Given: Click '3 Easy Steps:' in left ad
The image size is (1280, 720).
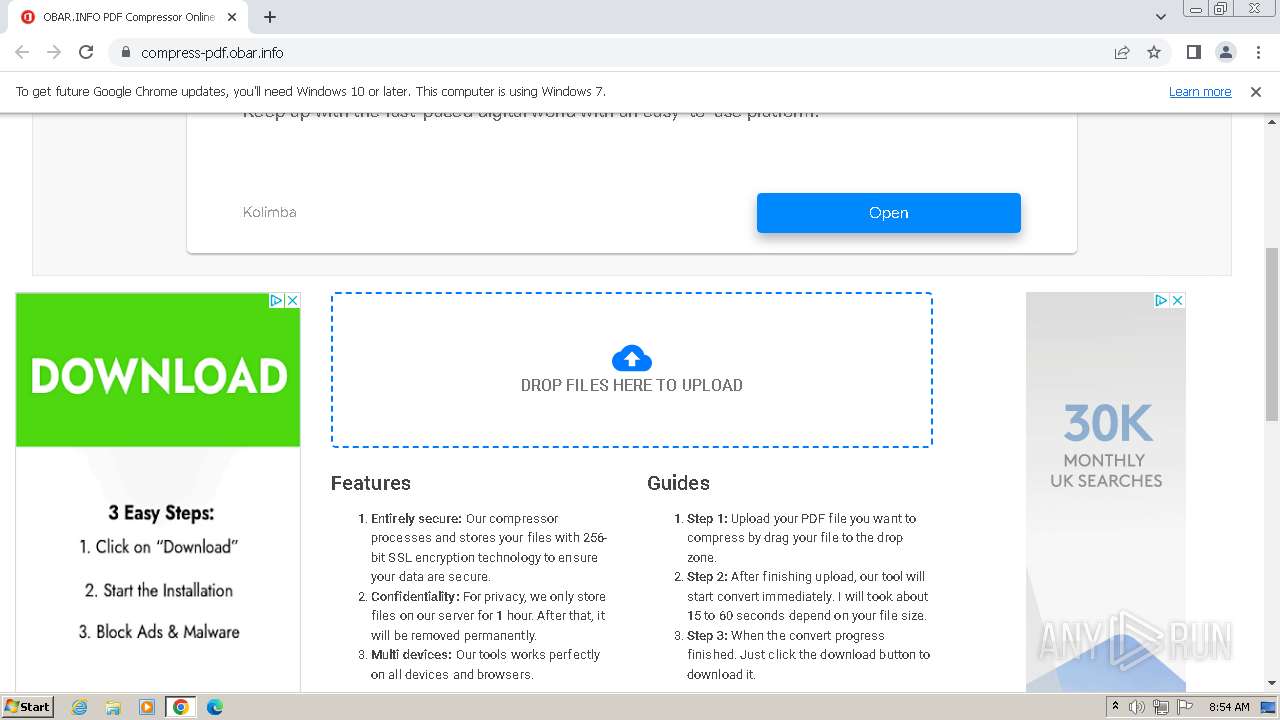Looking at the screenshot, I should tap(161, 513).
